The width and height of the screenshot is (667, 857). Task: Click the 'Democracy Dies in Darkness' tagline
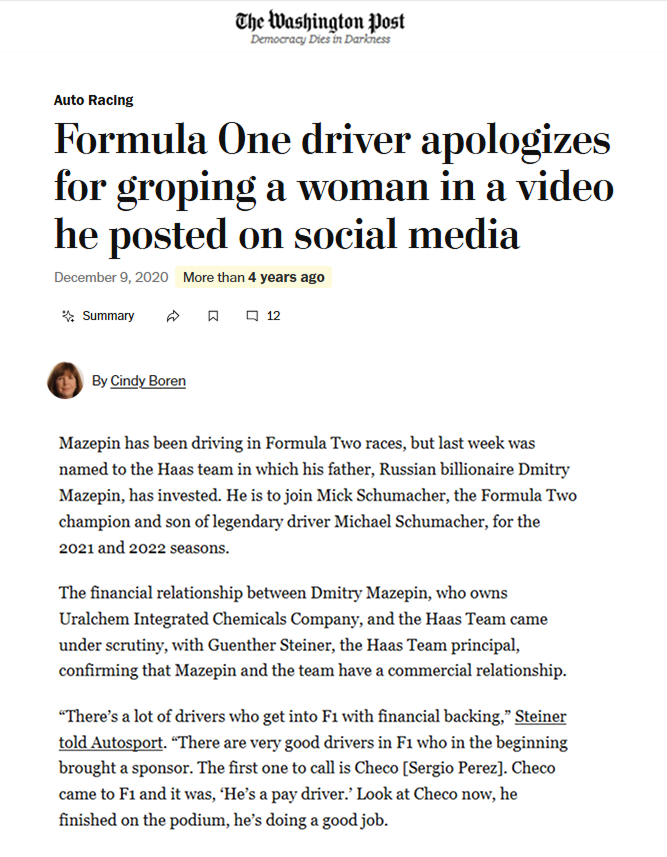coord(320,40)
